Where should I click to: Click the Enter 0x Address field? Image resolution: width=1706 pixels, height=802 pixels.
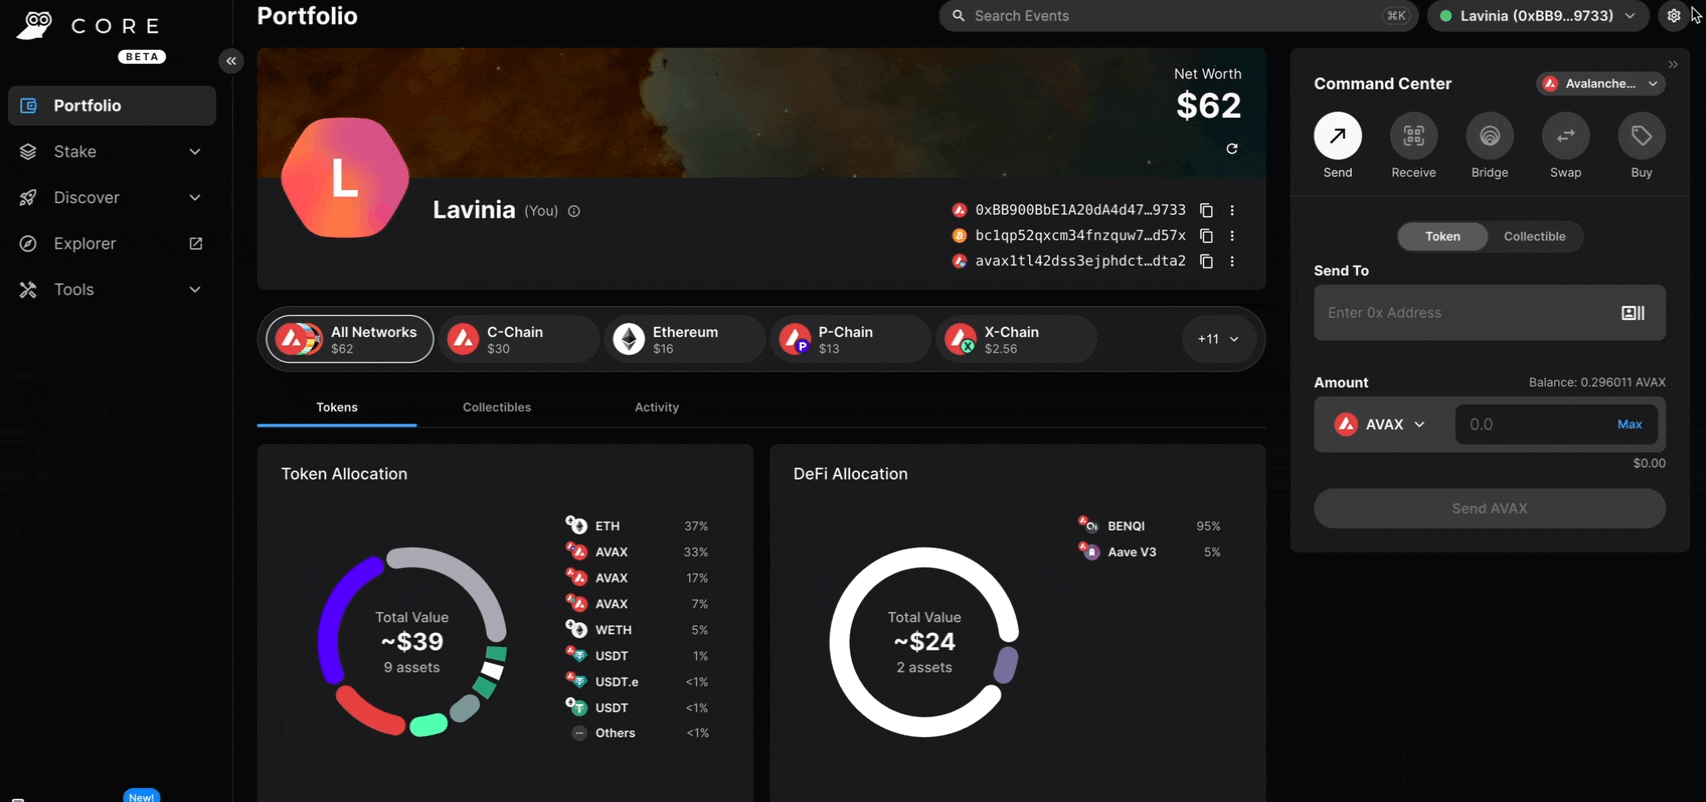pyautogui.click(x=1465, y=313)
